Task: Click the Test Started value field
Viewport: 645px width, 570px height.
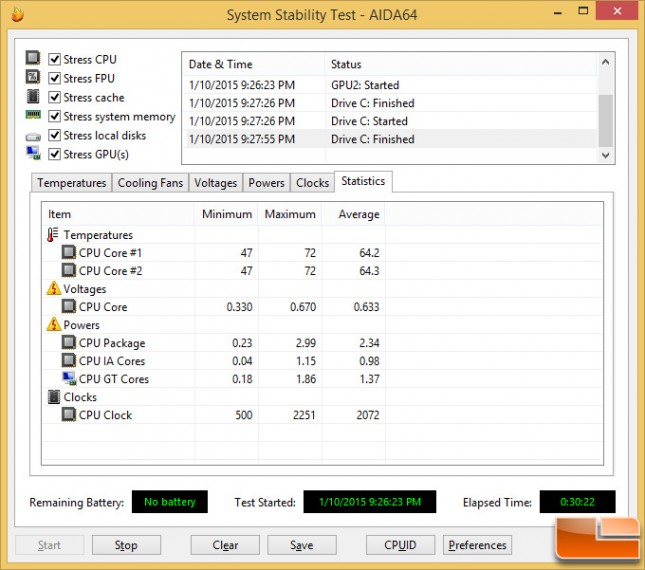Action: coord(370,502)
